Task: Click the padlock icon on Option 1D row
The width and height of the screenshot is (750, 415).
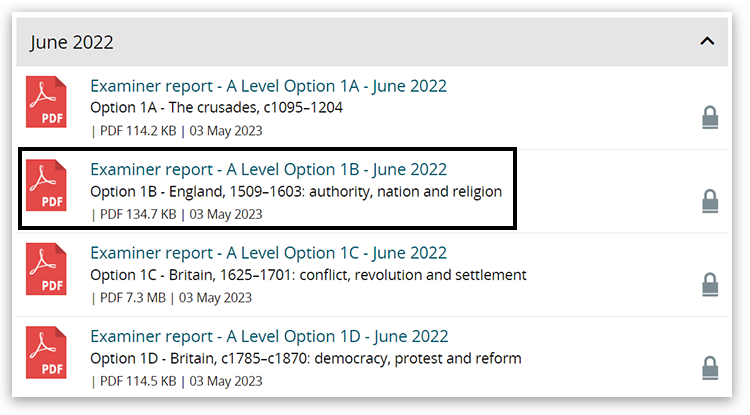Action: point(710,366)
